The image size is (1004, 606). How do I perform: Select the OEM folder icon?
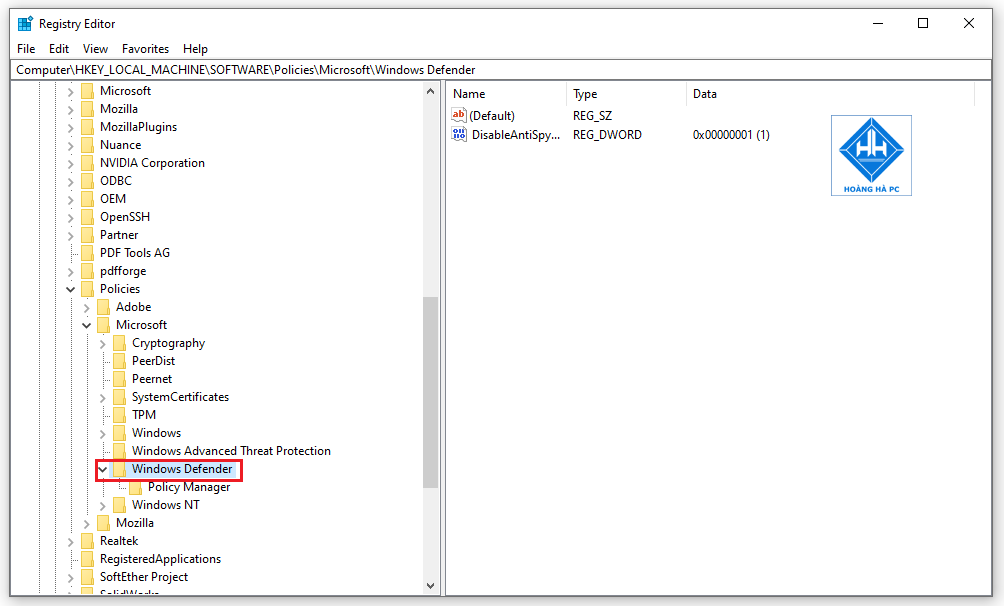(x=88, y=199)
